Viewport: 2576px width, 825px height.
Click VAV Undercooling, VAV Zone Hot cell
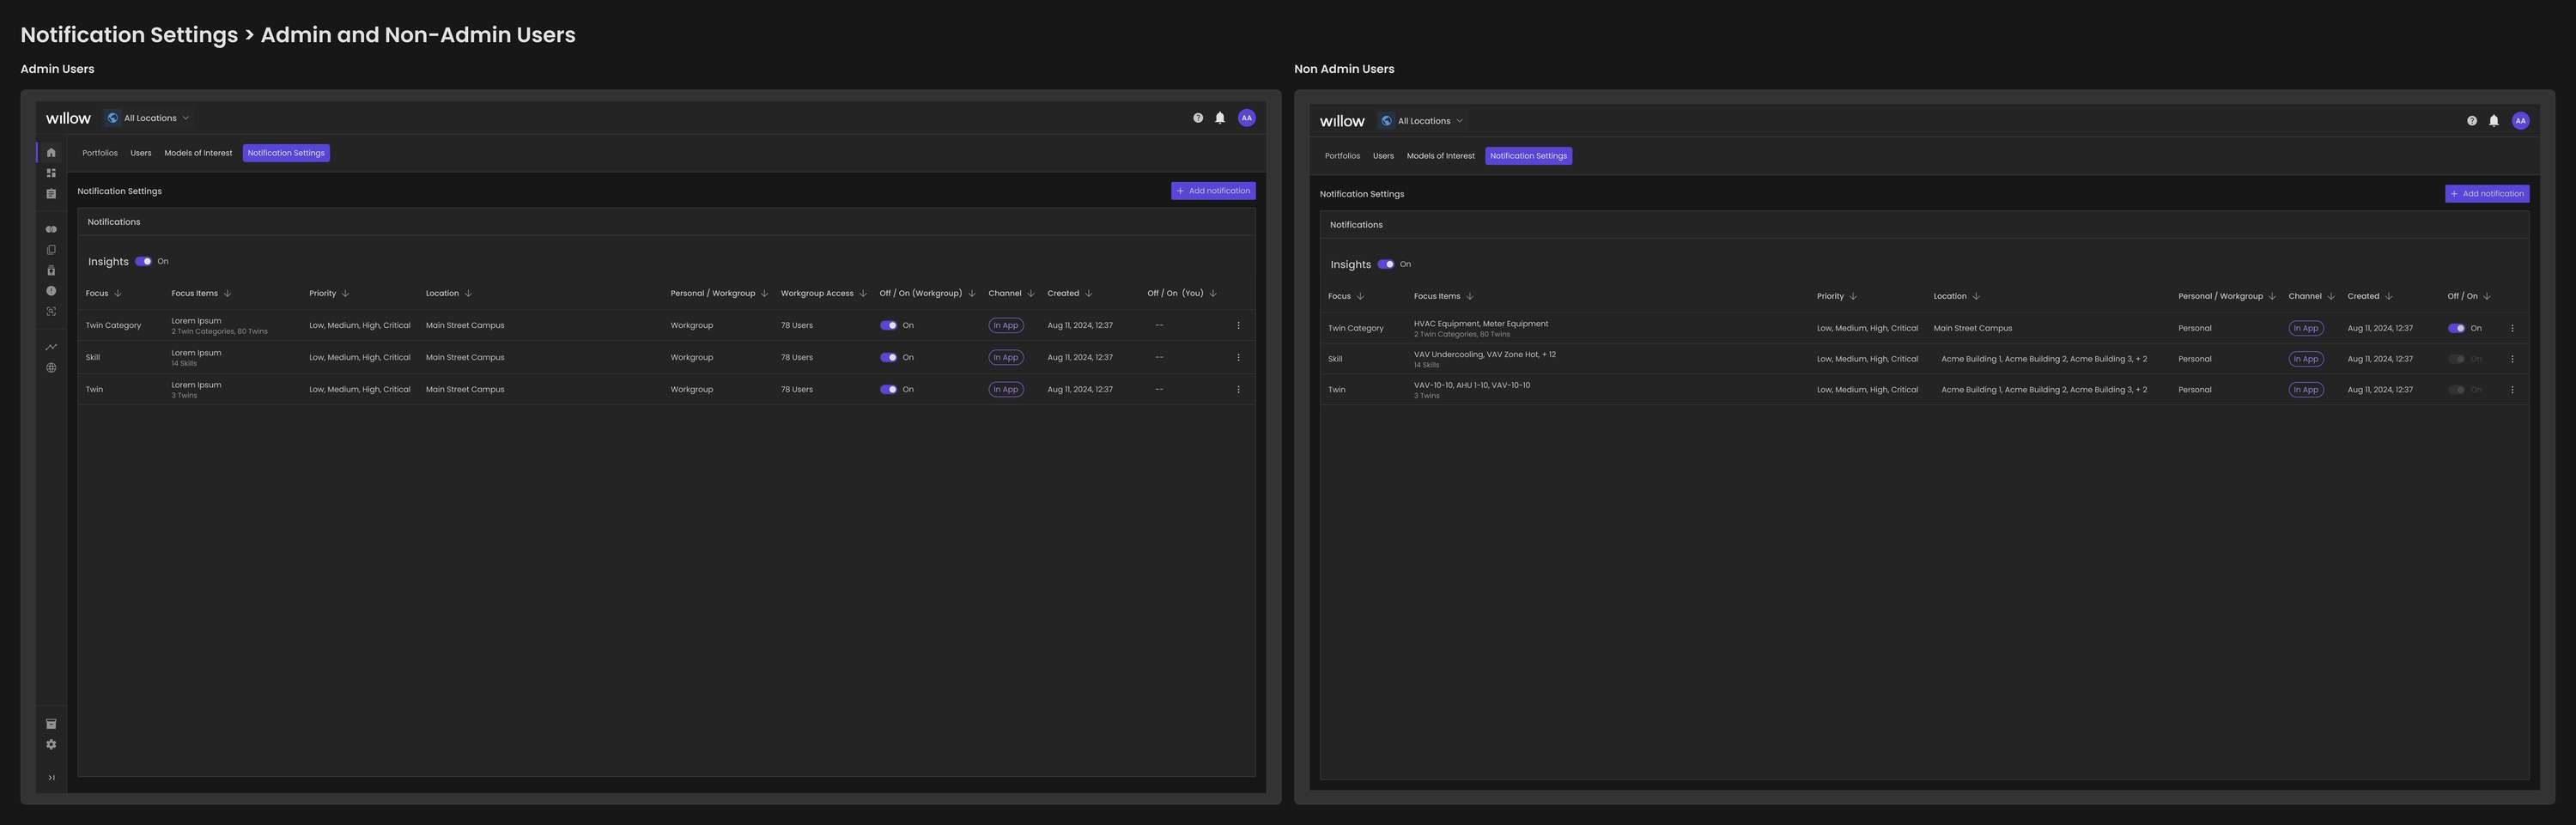tap(1485, 355)
